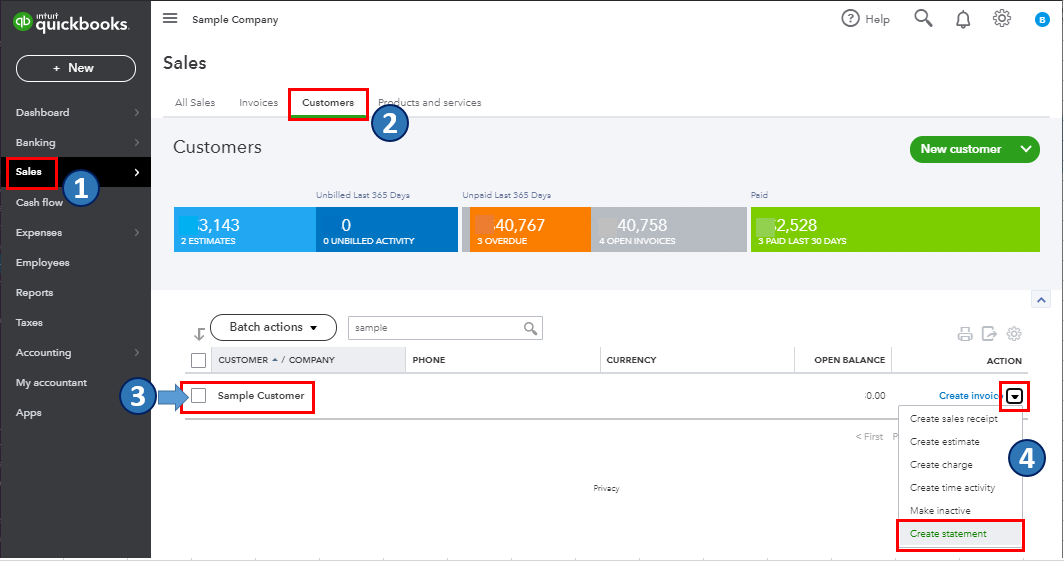Expand the Accounting sidebar chevron

tap(136, 353)
